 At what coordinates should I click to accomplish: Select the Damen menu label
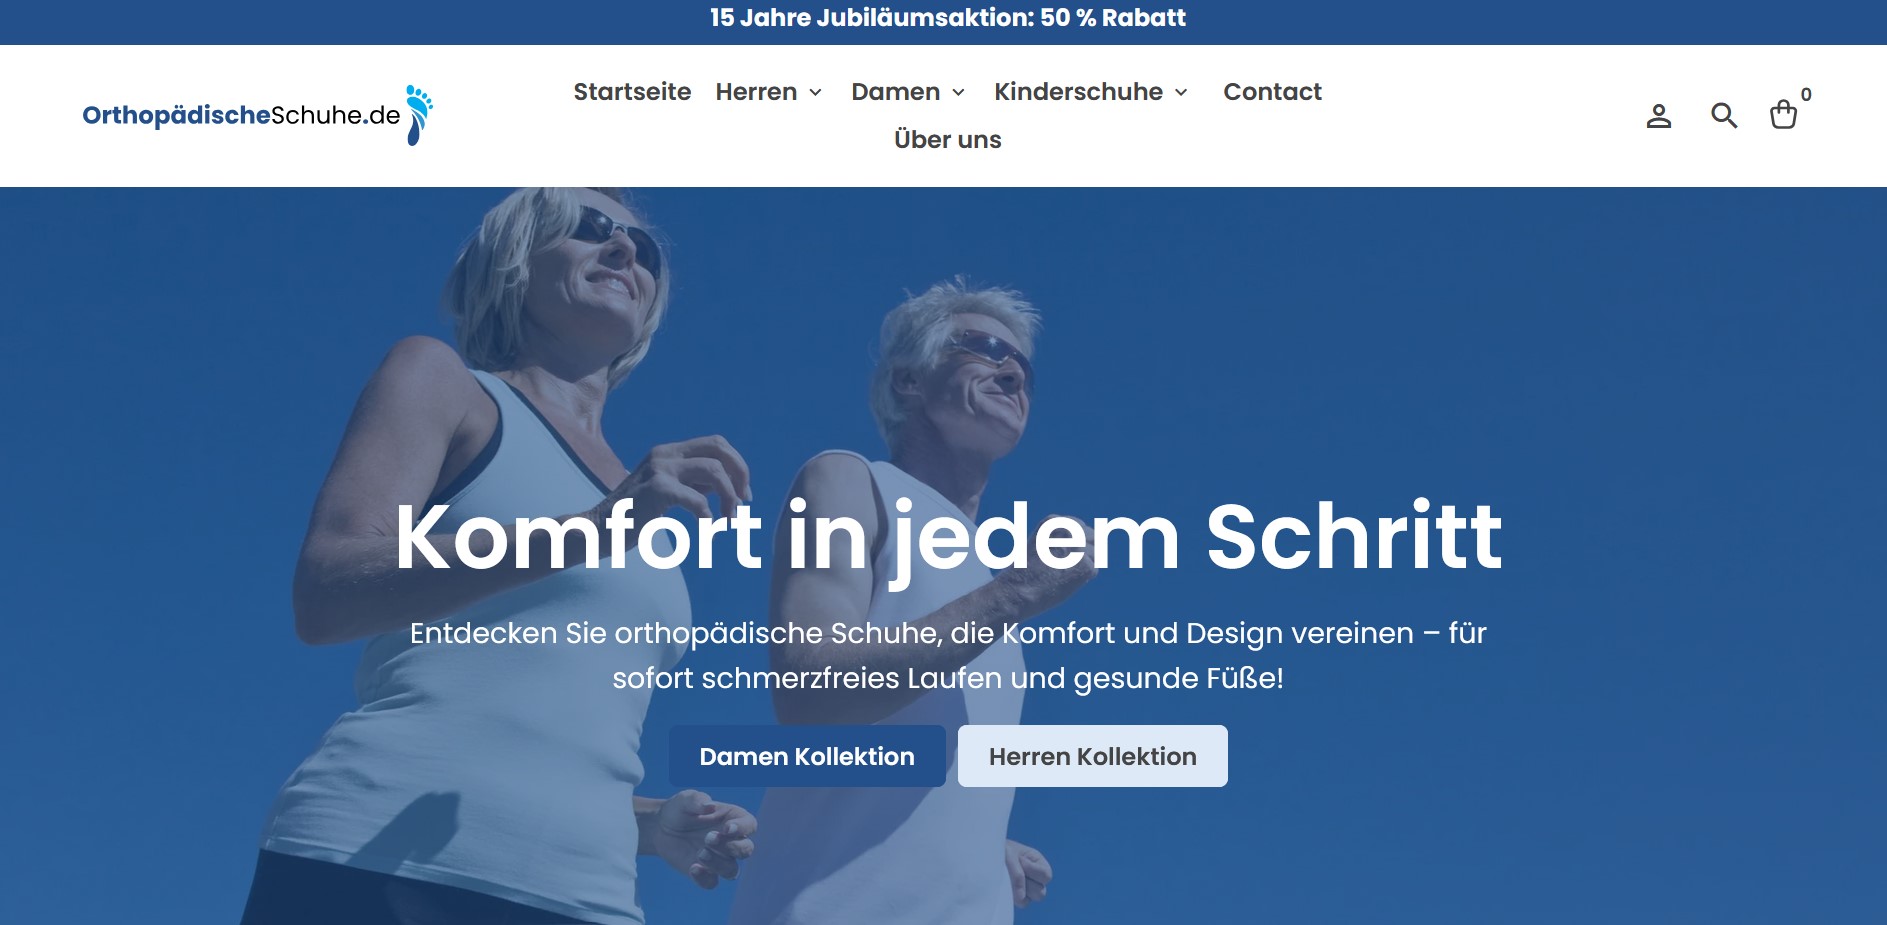[895, 92]
